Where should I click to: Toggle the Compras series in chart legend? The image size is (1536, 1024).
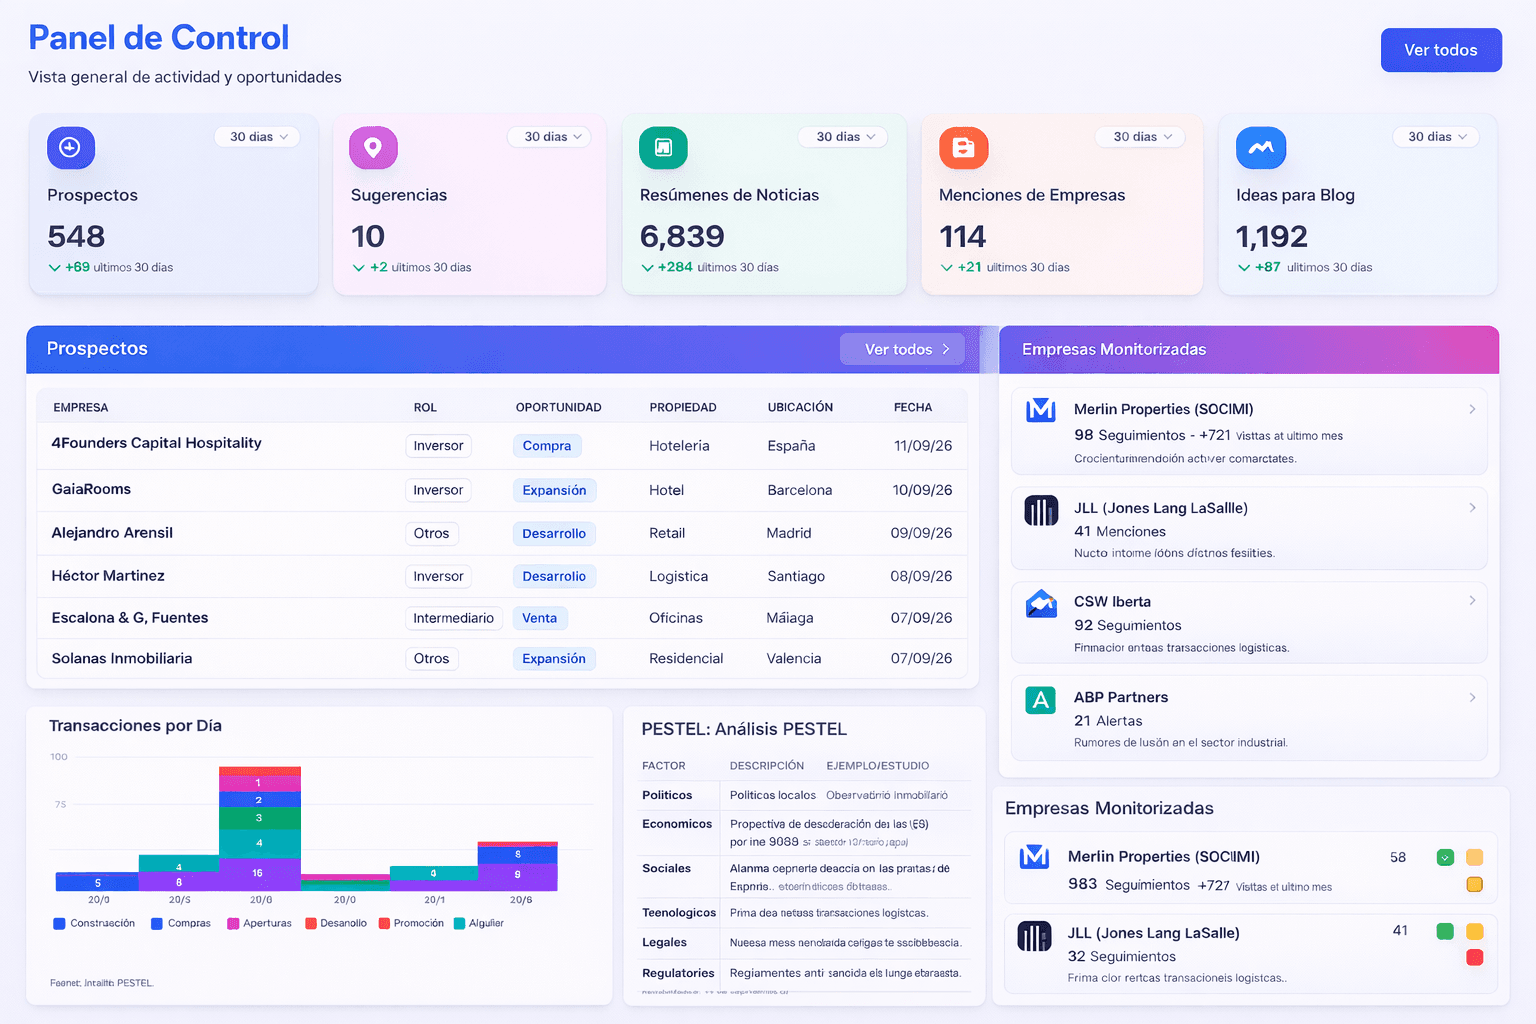point(181,923)
